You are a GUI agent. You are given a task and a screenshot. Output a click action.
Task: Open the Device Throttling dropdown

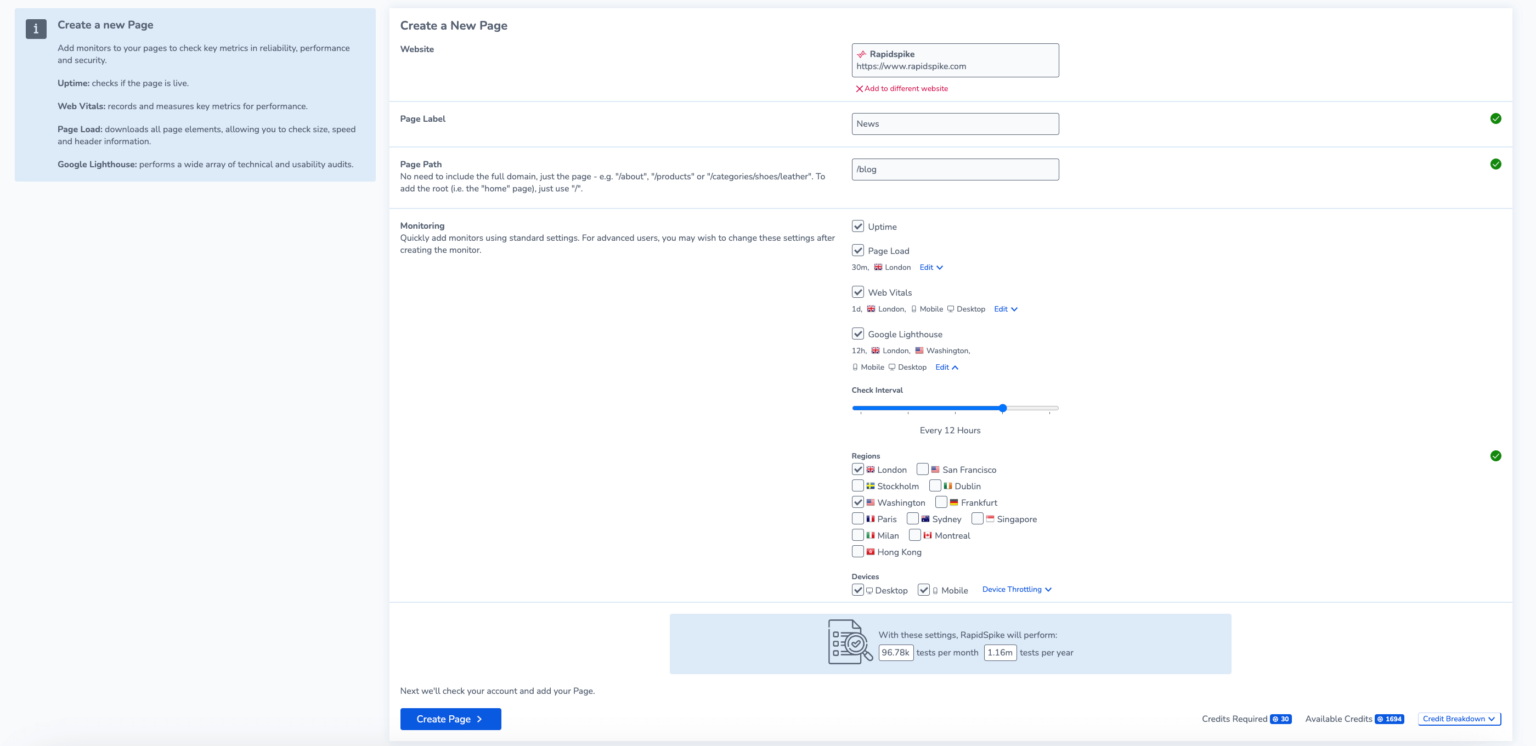pos(1016,590)
